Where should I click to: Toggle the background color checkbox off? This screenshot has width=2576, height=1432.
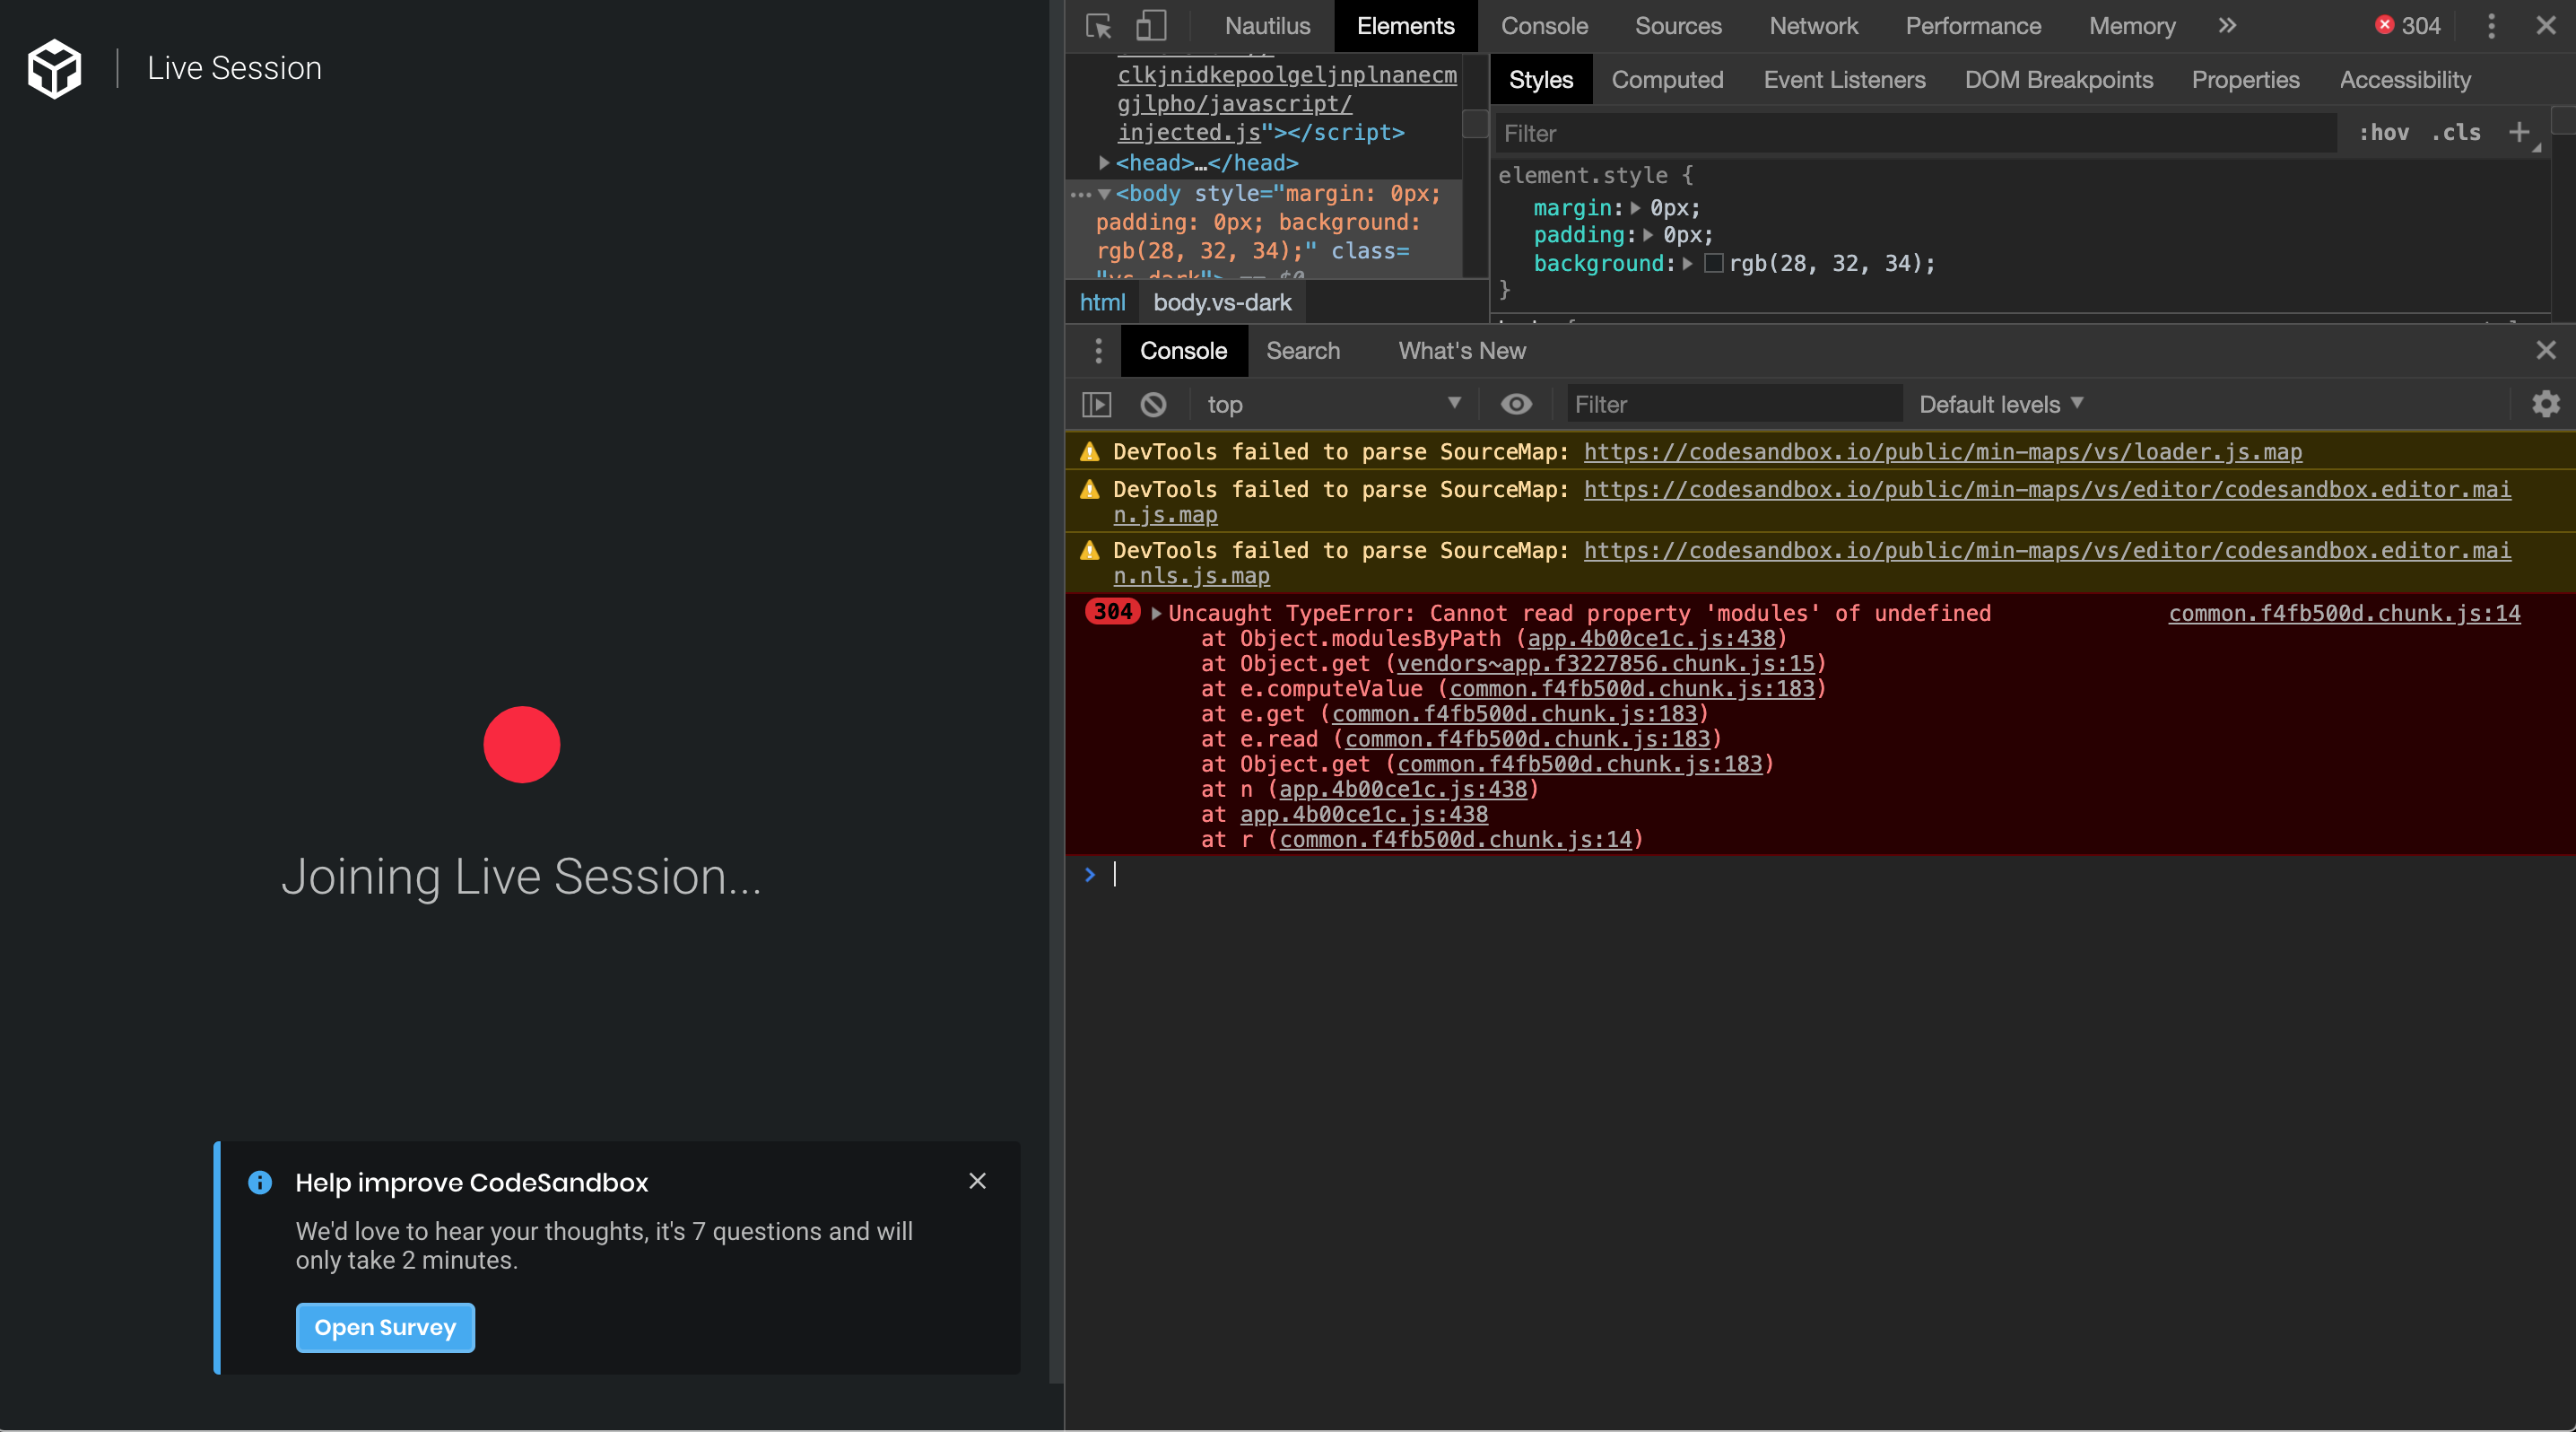coord(1714,263)
